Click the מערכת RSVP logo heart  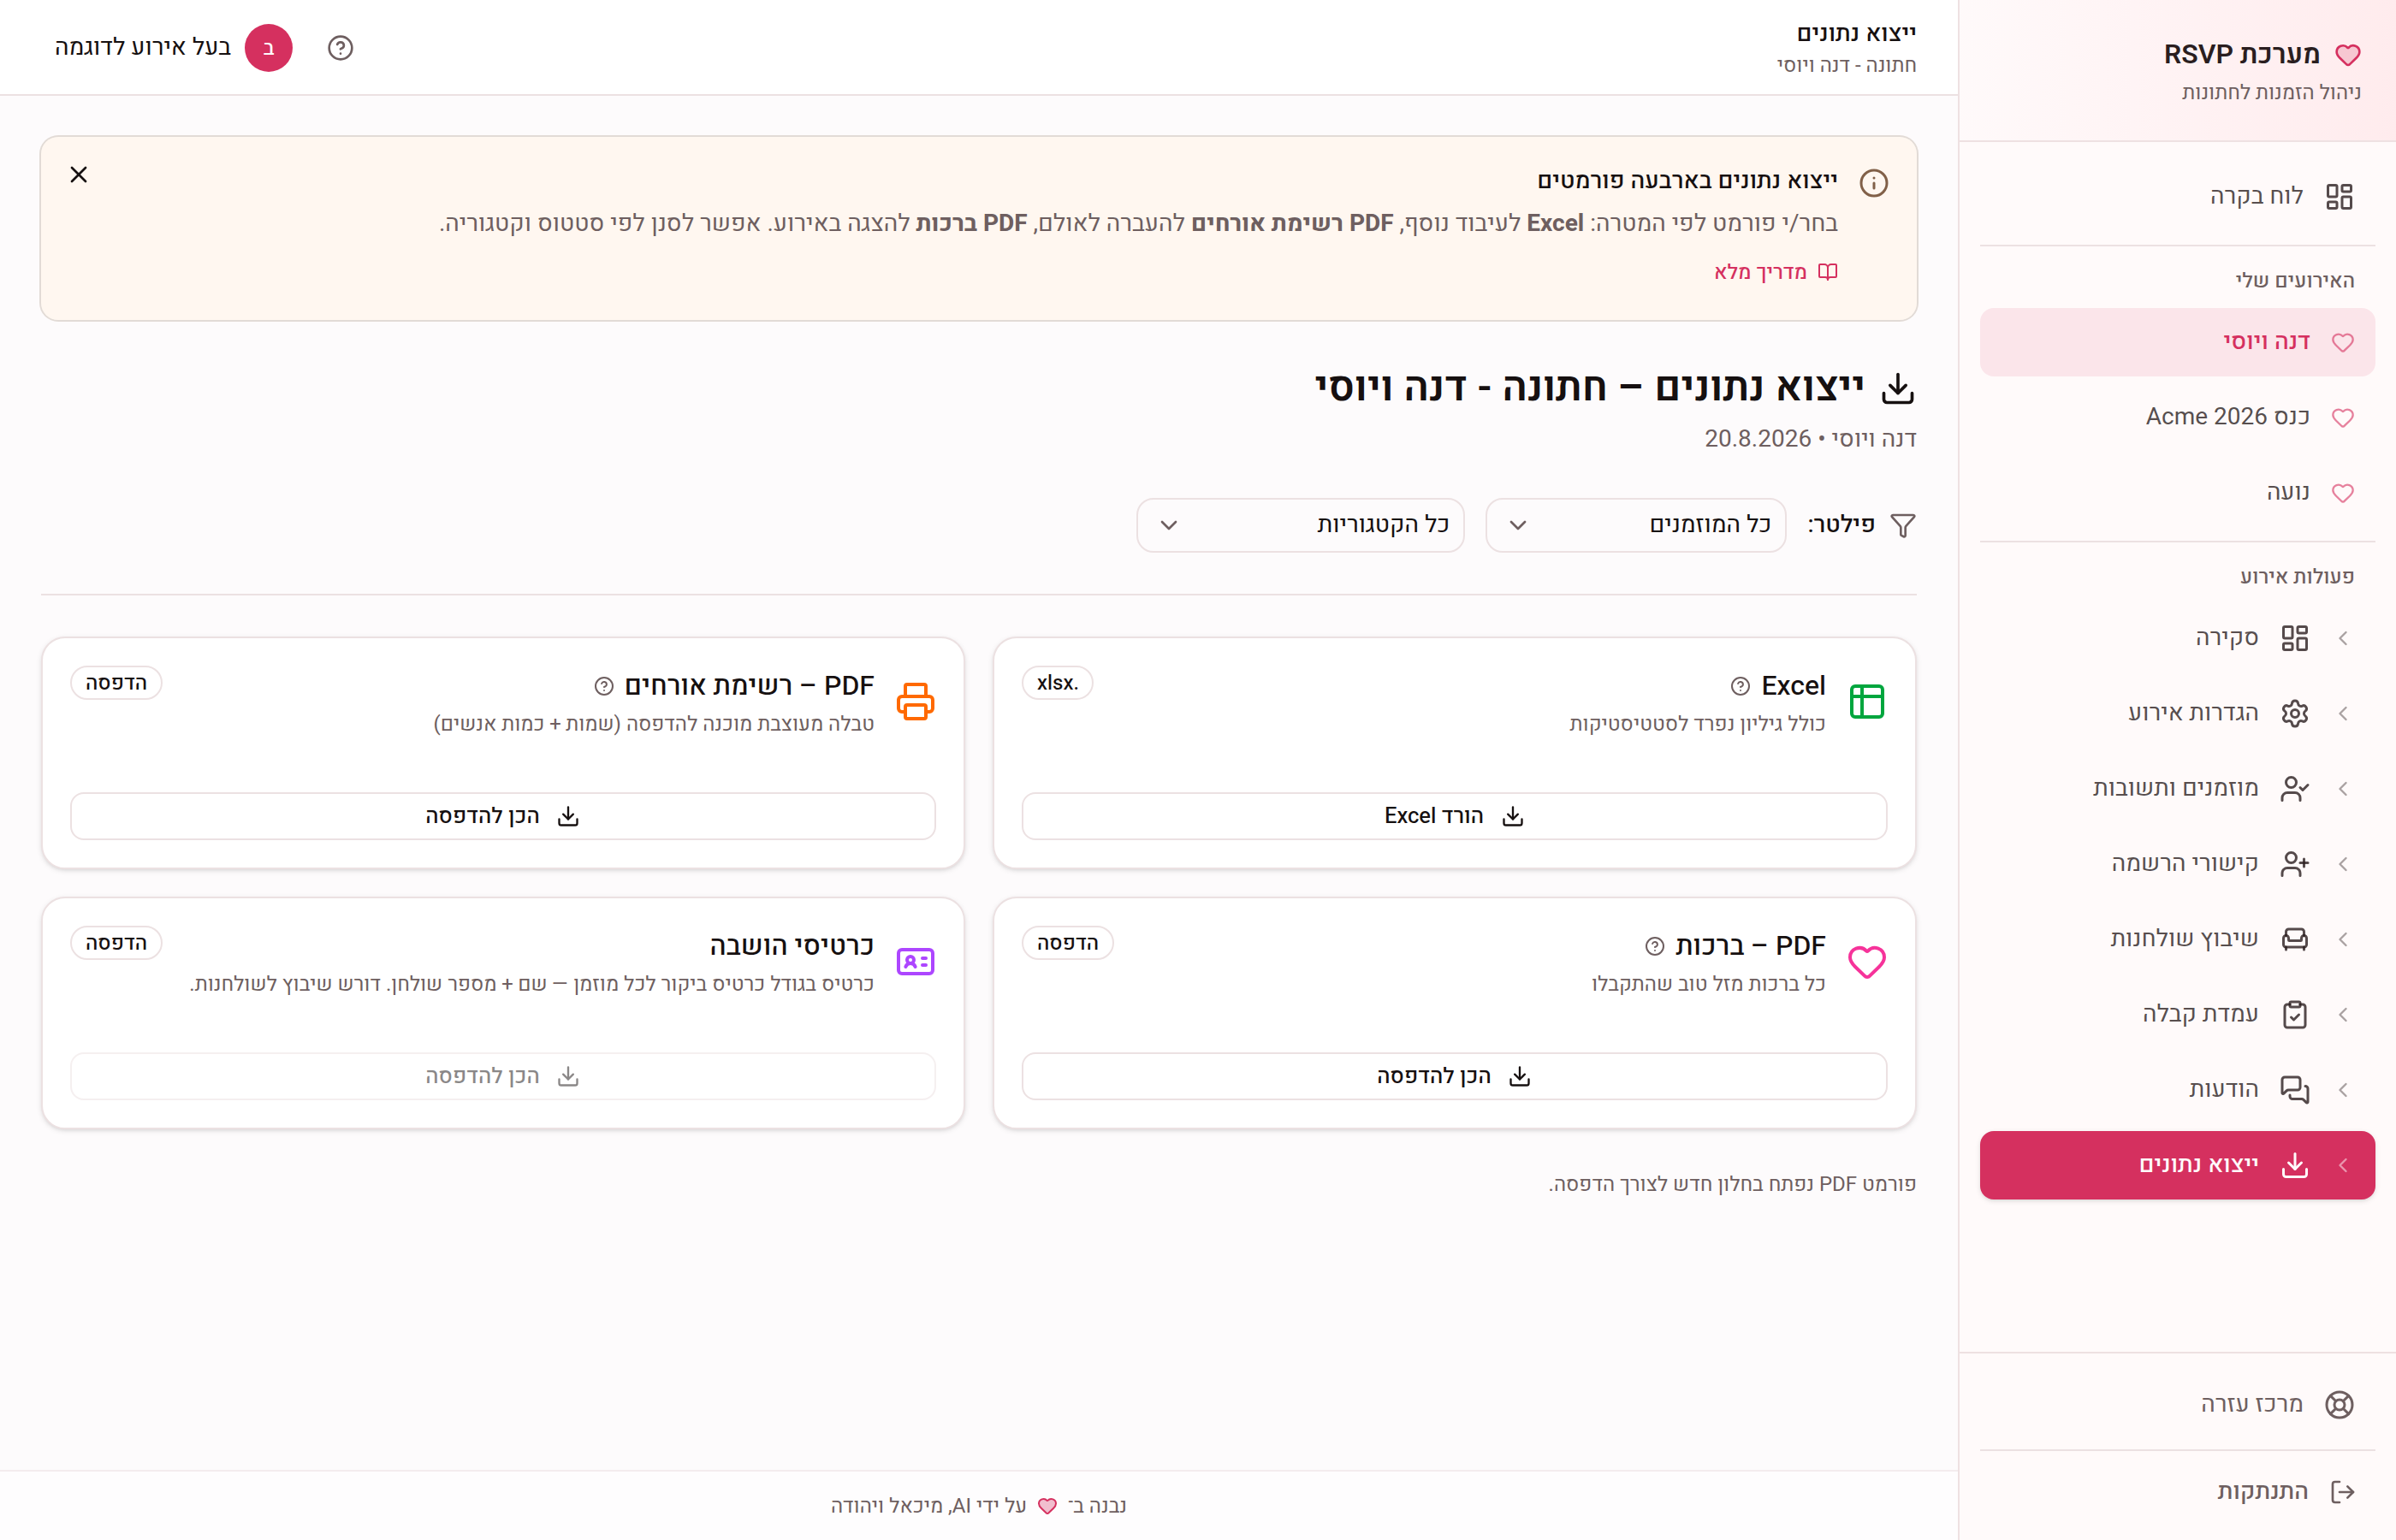coord(2348,55)
